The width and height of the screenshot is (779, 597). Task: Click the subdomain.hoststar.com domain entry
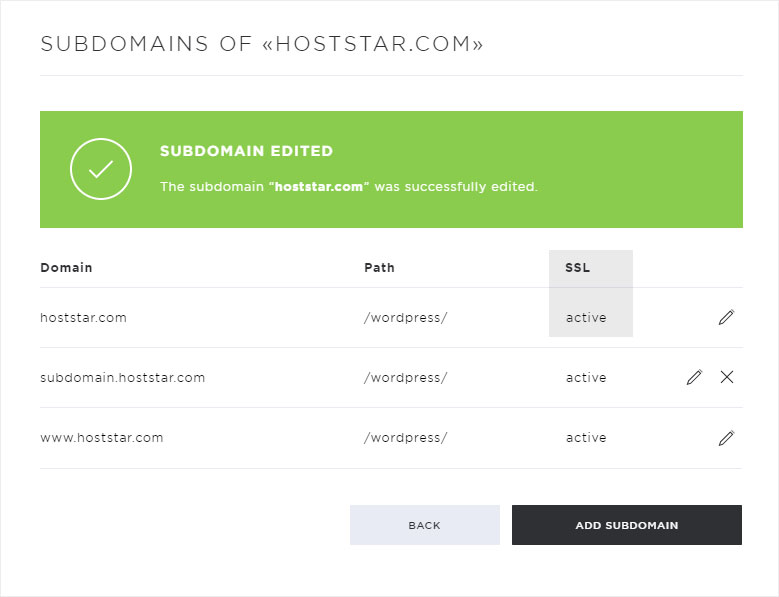pos(123,378)
